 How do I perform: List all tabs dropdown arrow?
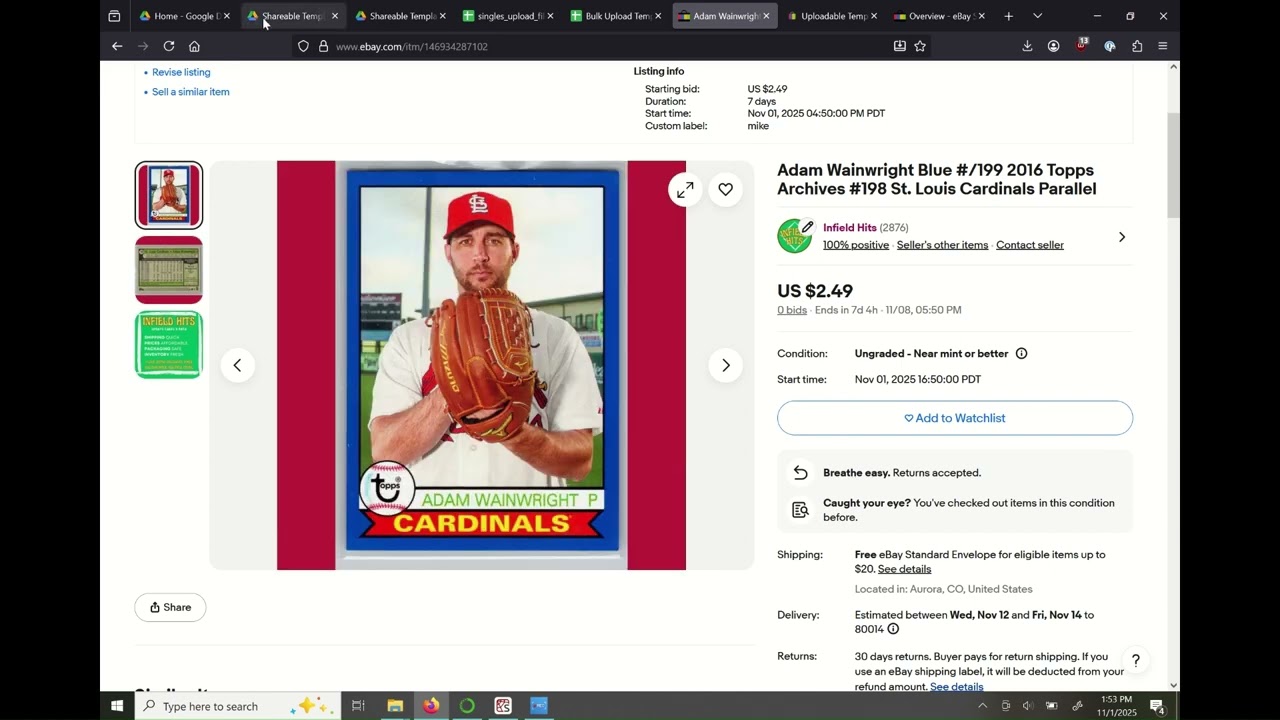point(1037,16)
